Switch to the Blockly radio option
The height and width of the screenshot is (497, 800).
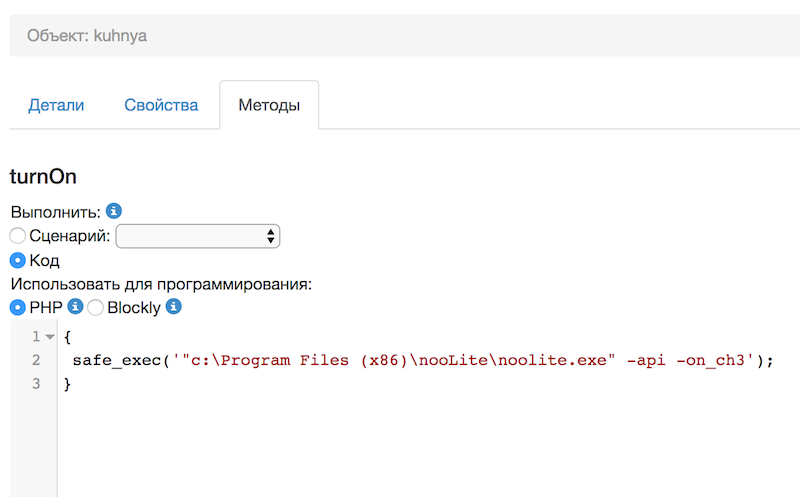tap(96, 307)
